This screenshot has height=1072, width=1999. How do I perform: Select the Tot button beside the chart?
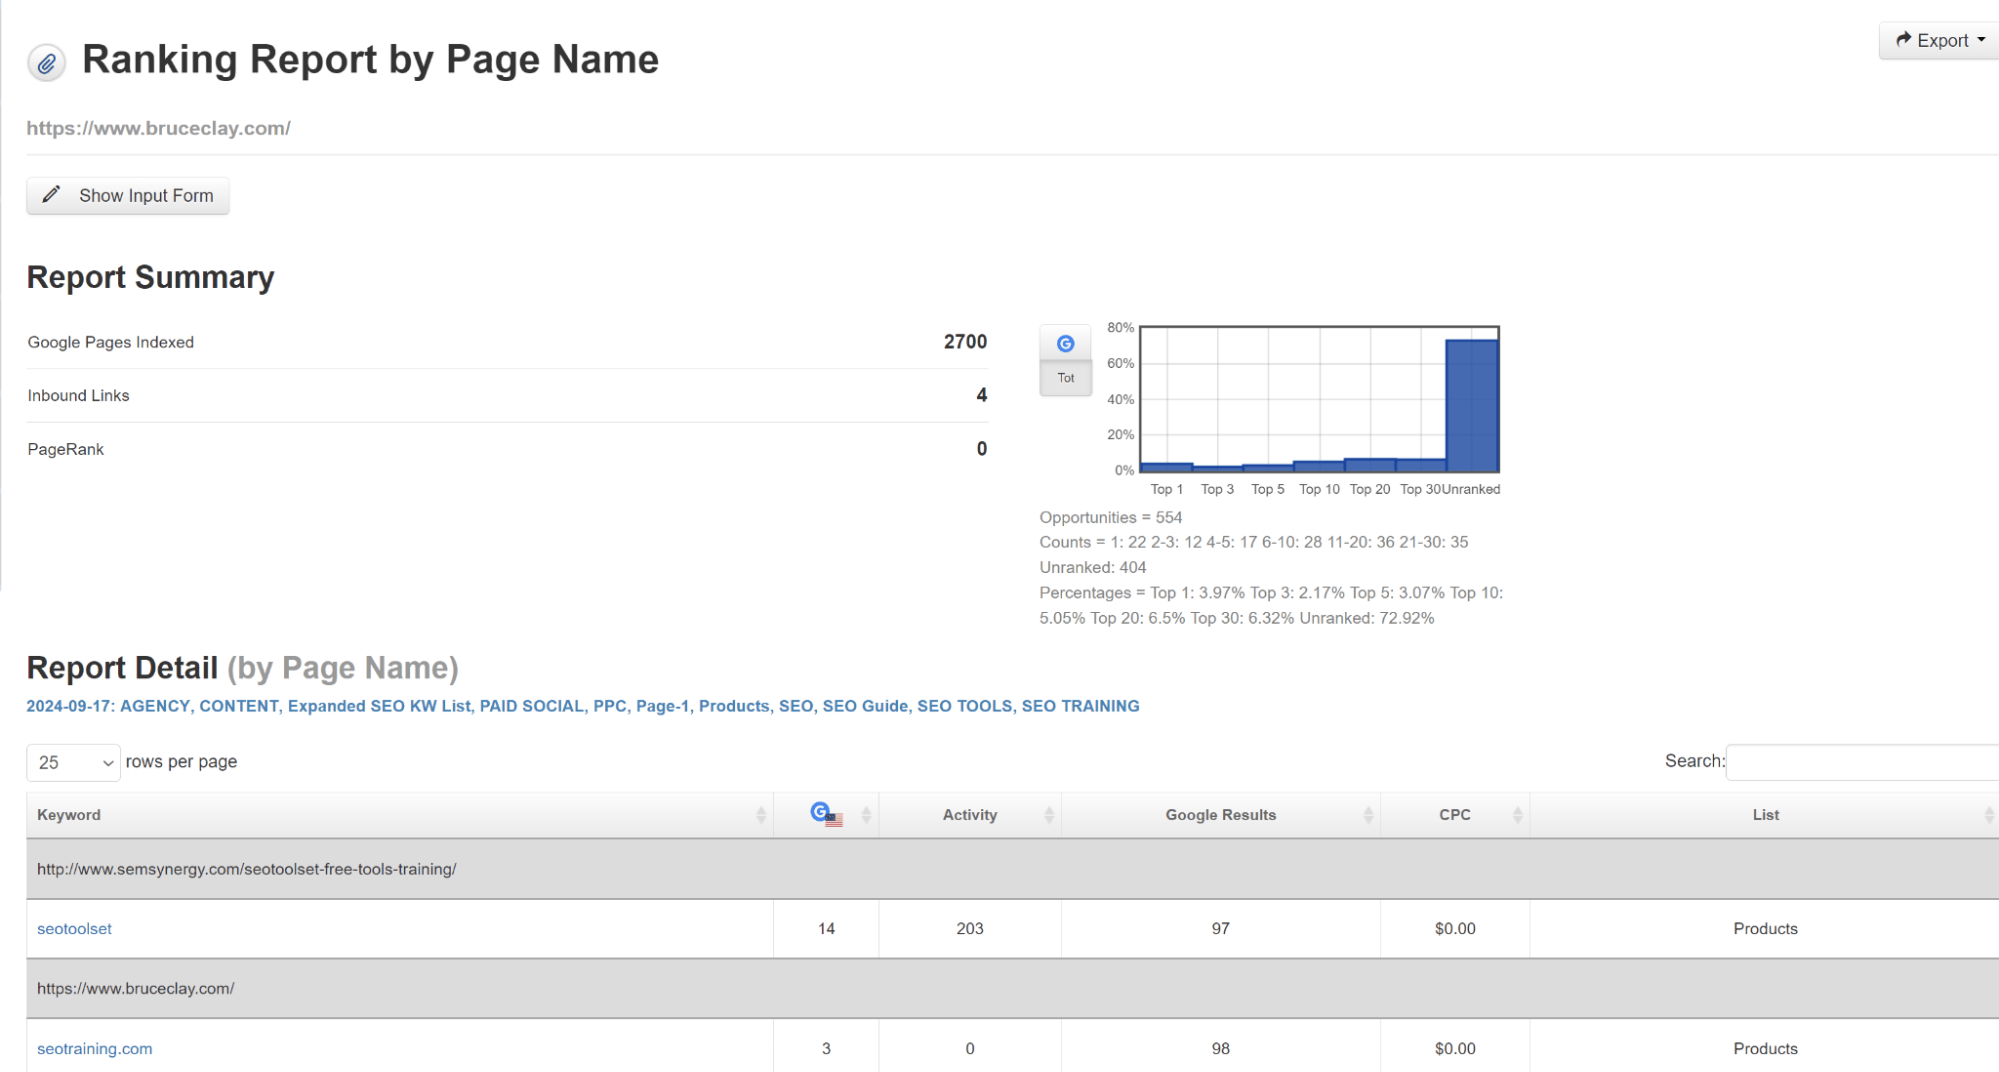[x=1065, y=378]
